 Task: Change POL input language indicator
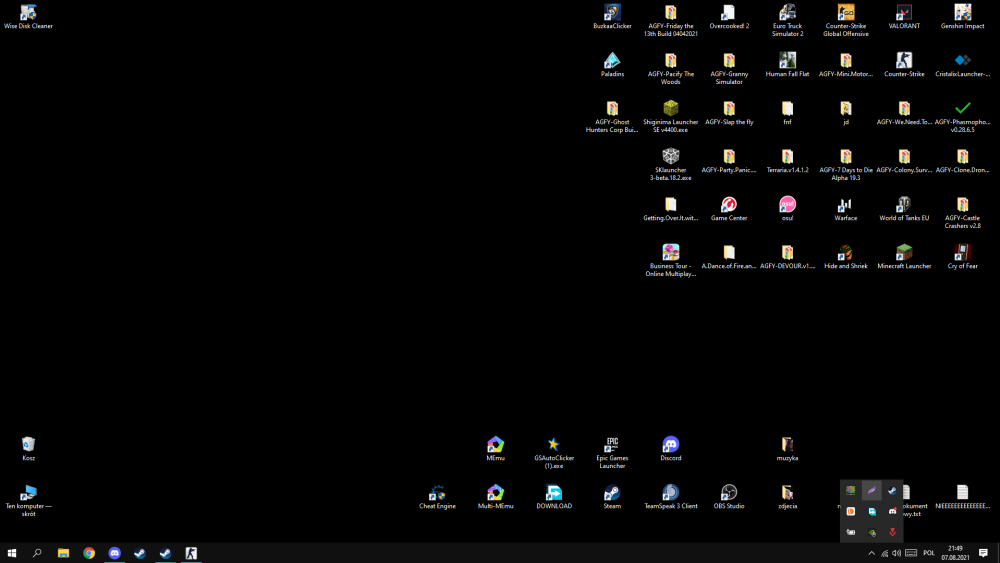pyautogui.click(x=929, y=553)
